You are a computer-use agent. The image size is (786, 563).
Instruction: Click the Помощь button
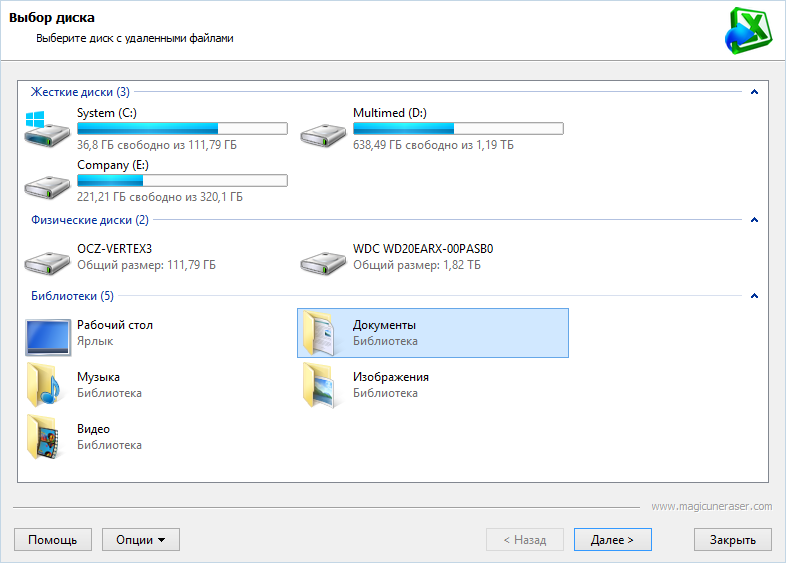[53, 540]
